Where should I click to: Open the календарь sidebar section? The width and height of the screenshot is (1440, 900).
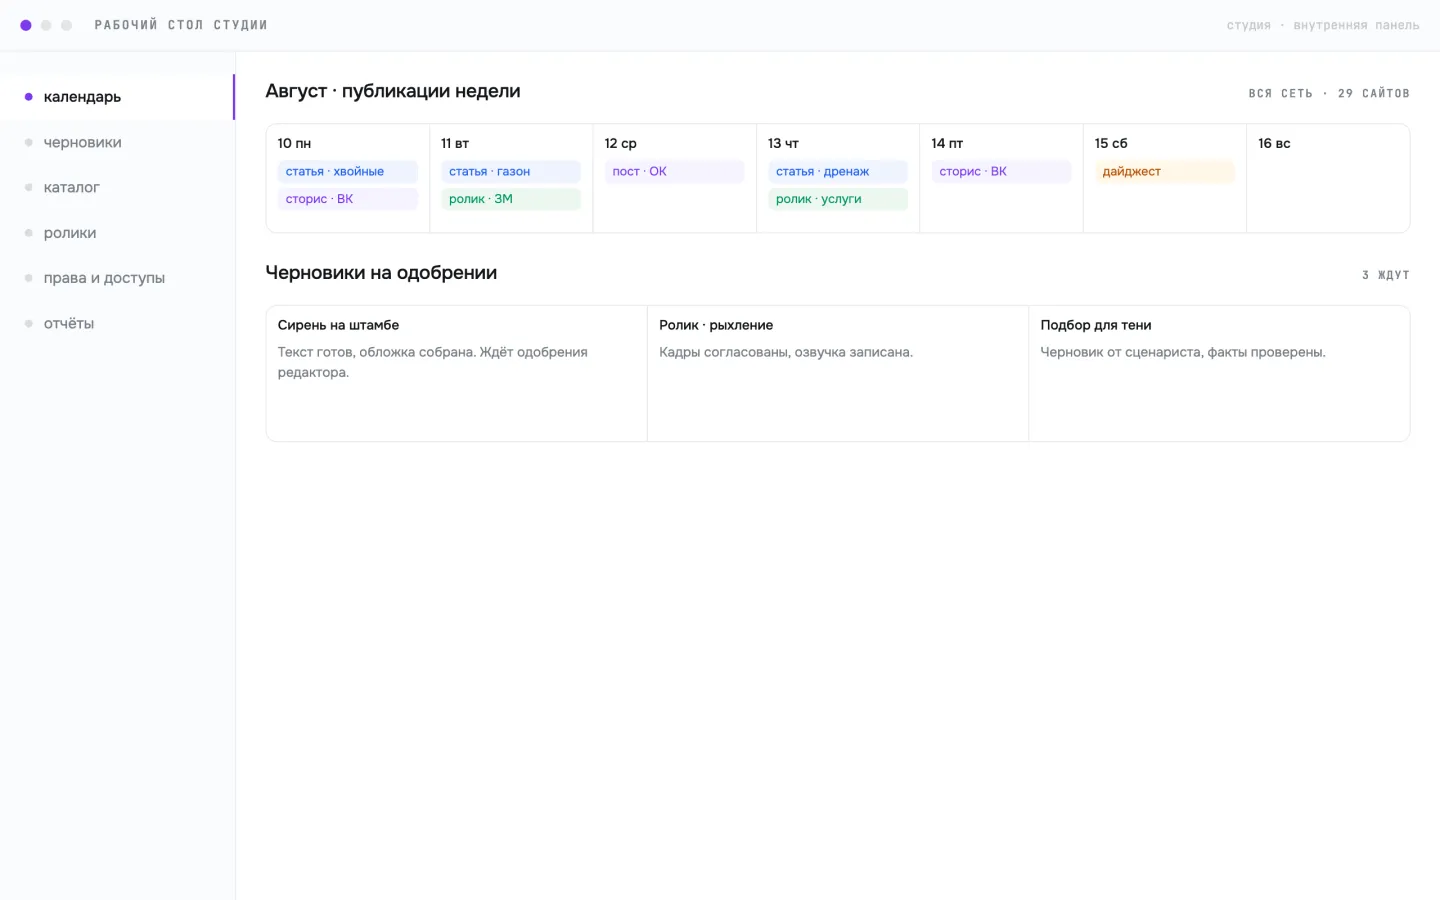pos(117,97)
